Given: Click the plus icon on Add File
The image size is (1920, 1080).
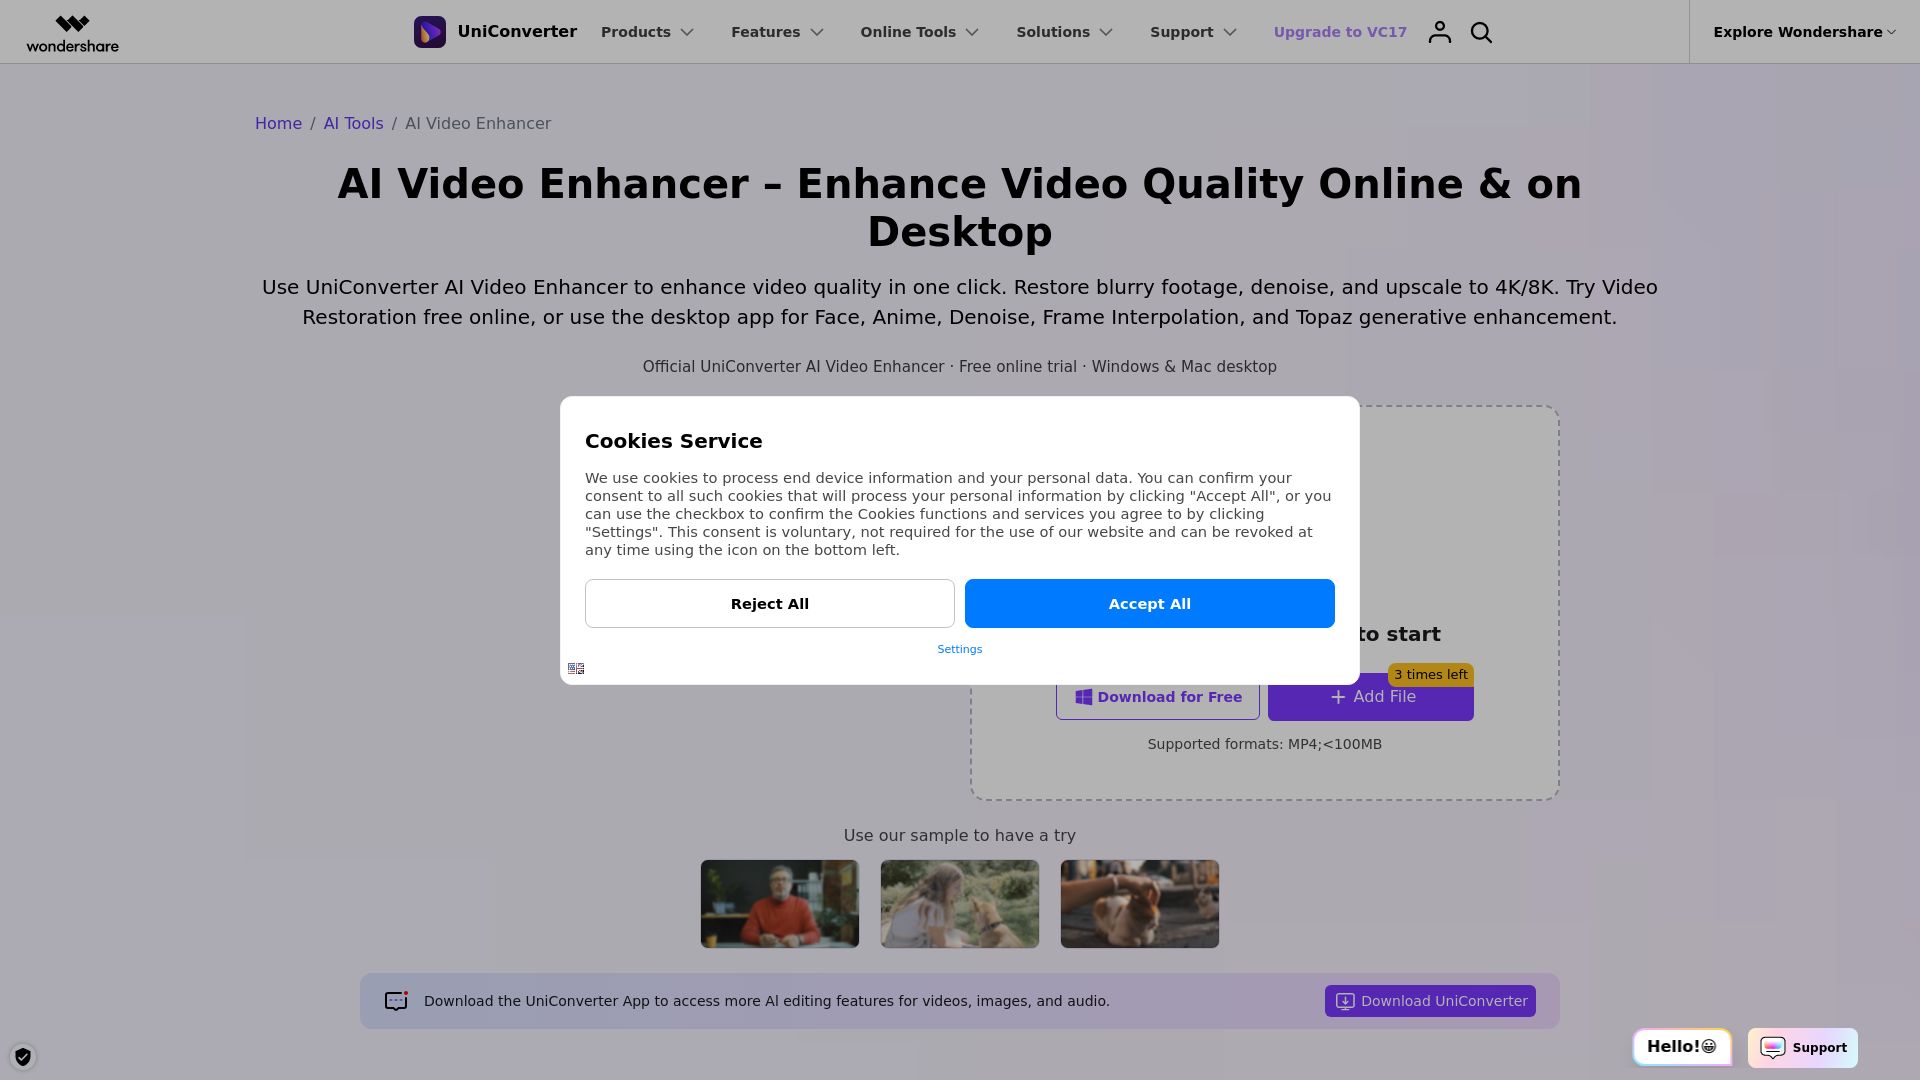Looking at the screenshot, I should tap(1338, 697).
